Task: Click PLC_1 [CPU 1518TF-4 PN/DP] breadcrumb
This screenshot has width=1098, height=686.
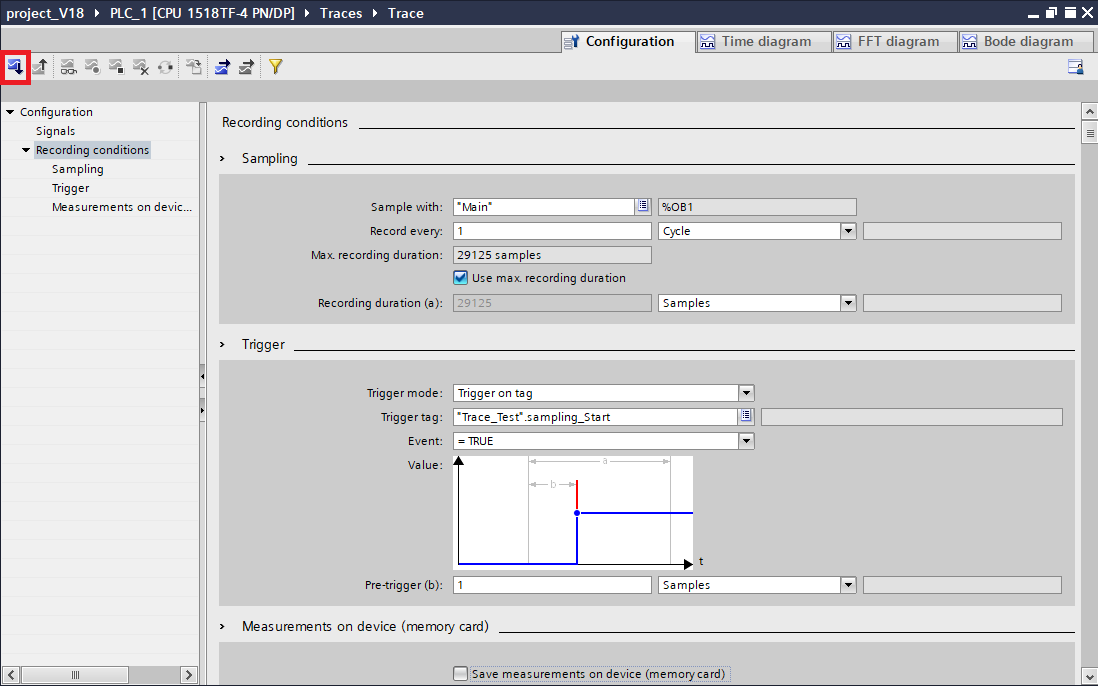Action: point(202,13)
